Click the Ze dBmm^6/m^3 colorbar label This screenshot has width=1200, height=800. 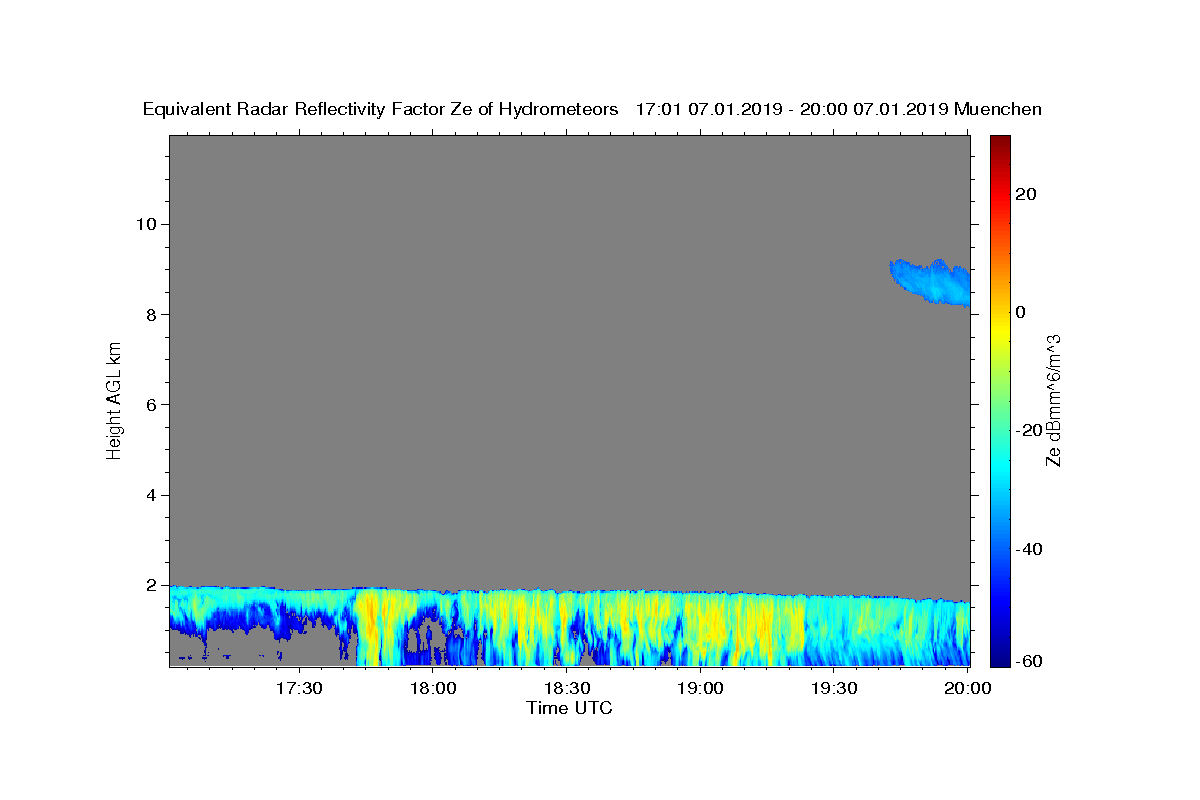point(1053,401)
